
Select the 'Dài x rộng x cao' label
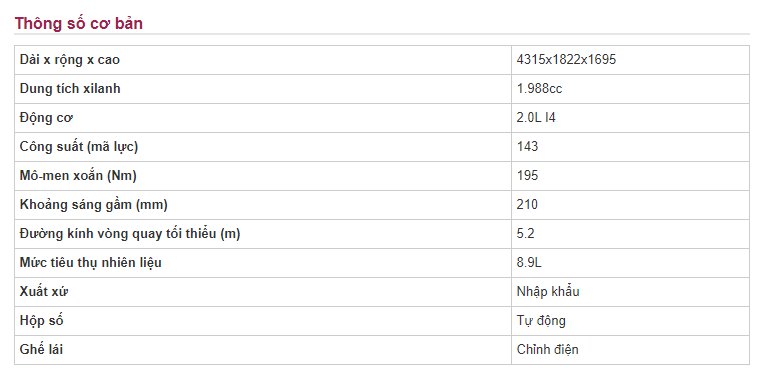click(70, 60)
